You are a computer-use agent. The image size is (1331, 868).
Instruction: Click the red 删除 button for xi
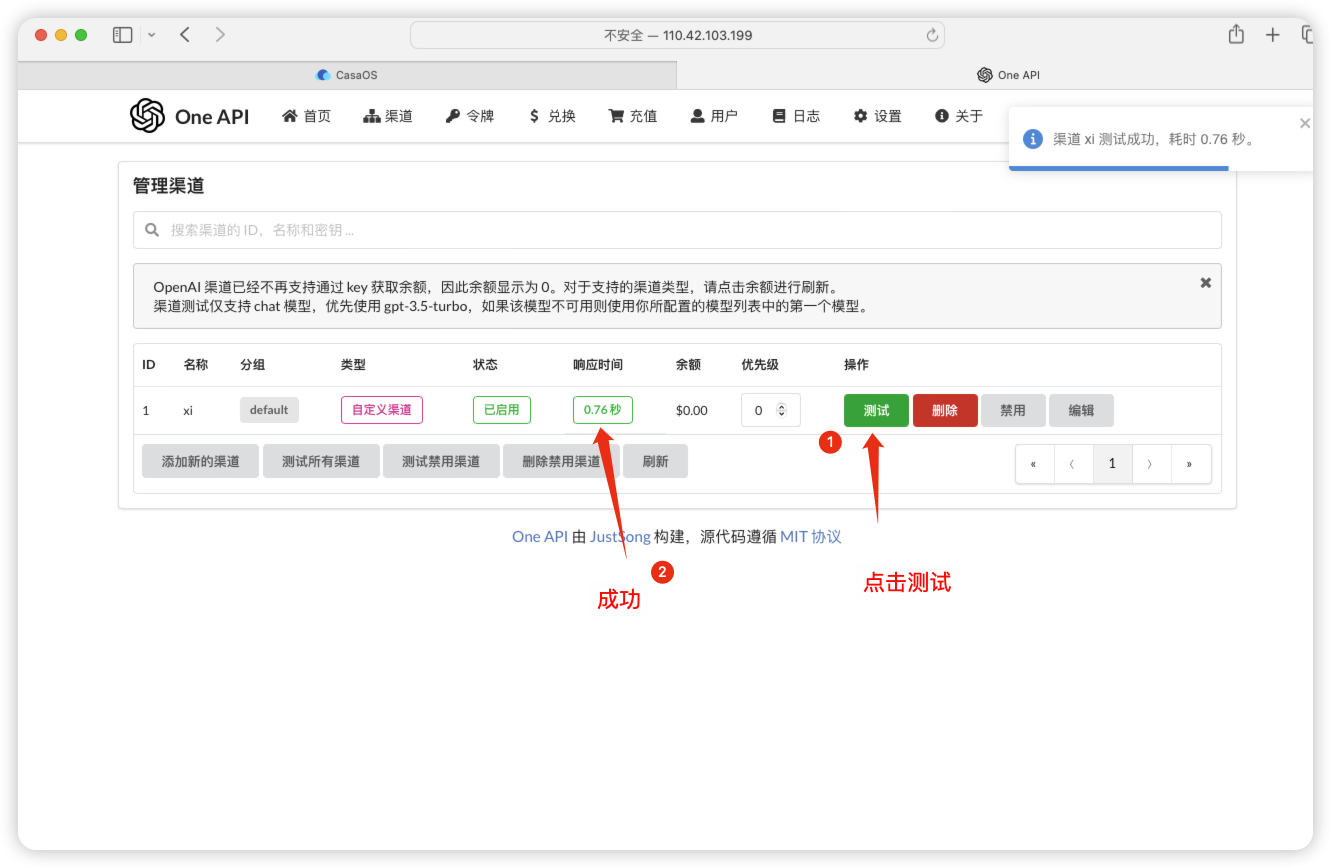point(945,410)
